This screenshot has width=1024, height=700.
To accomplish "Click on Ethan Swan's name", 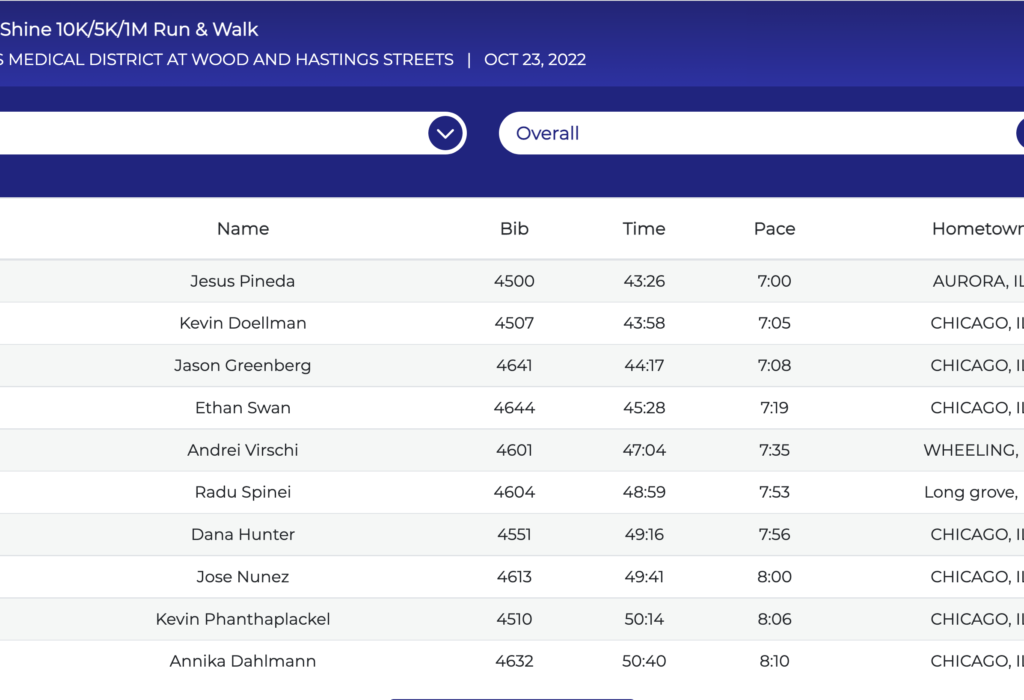I will 243,408.
